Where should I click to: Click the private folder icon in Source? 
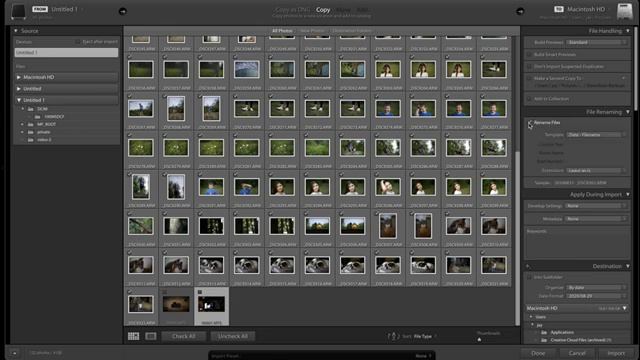(31, 132)
